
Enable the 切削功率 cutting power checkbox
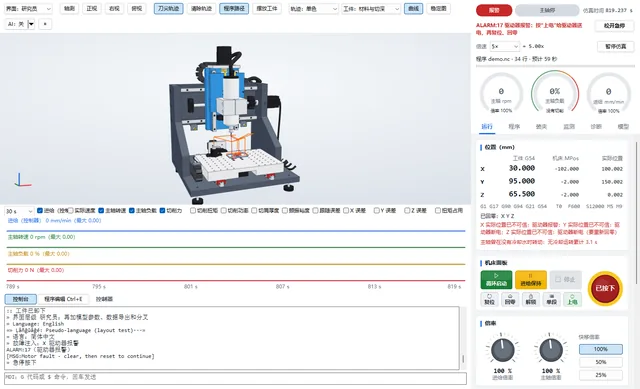(224, 211)
